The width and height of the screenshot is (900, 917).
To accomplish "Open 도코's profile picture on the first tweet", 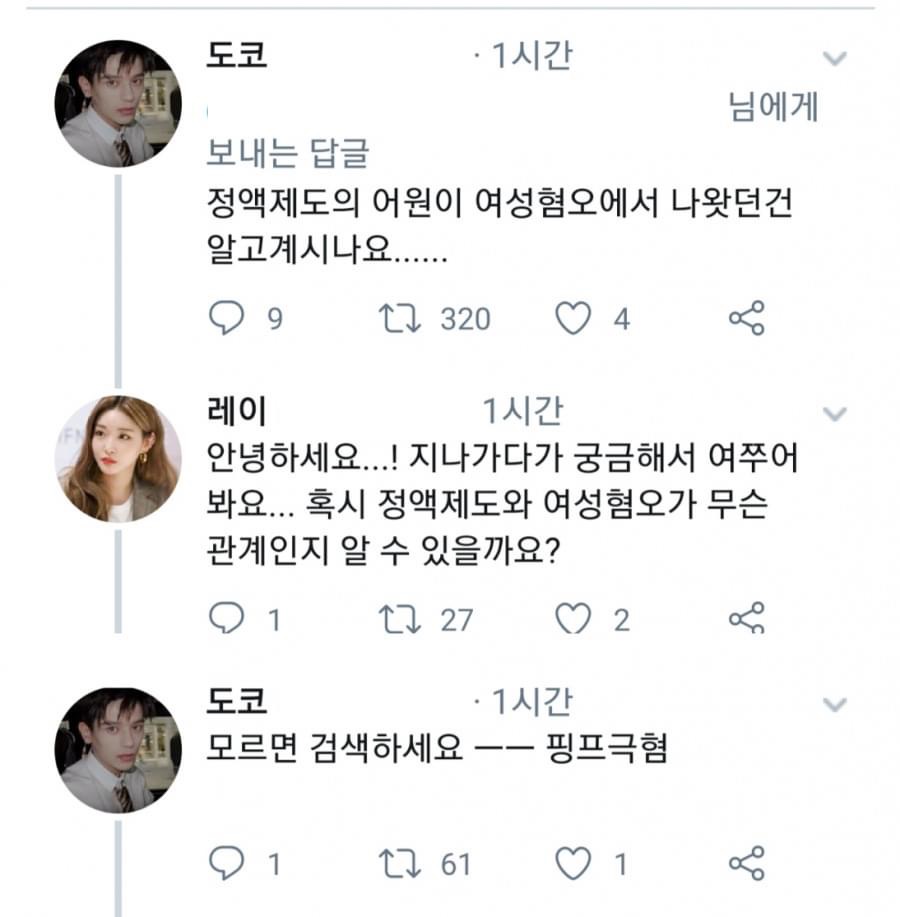I will 117,104.
